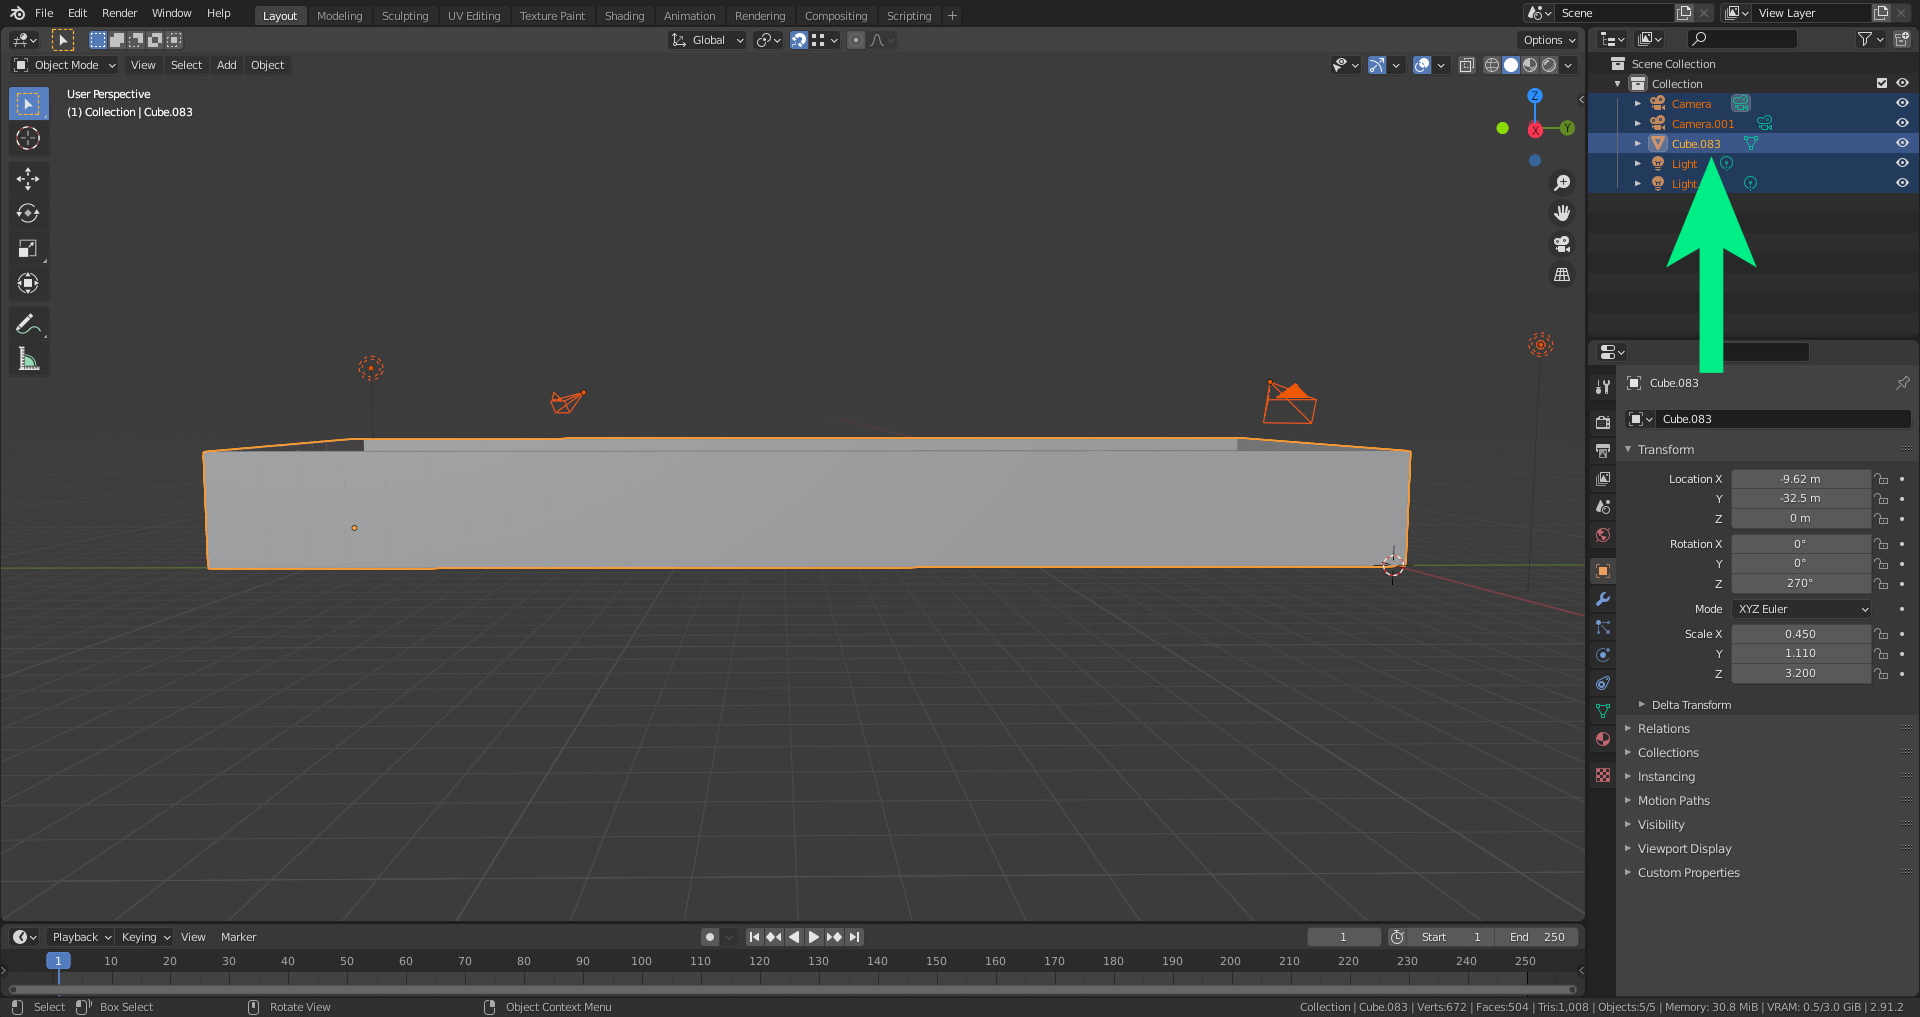The height and width of the screenshot is (1017, 1920).
Task: Open the XYZ Euler rotation mode dropdown
Action: pyautogui.click(x=1802, y=609)
